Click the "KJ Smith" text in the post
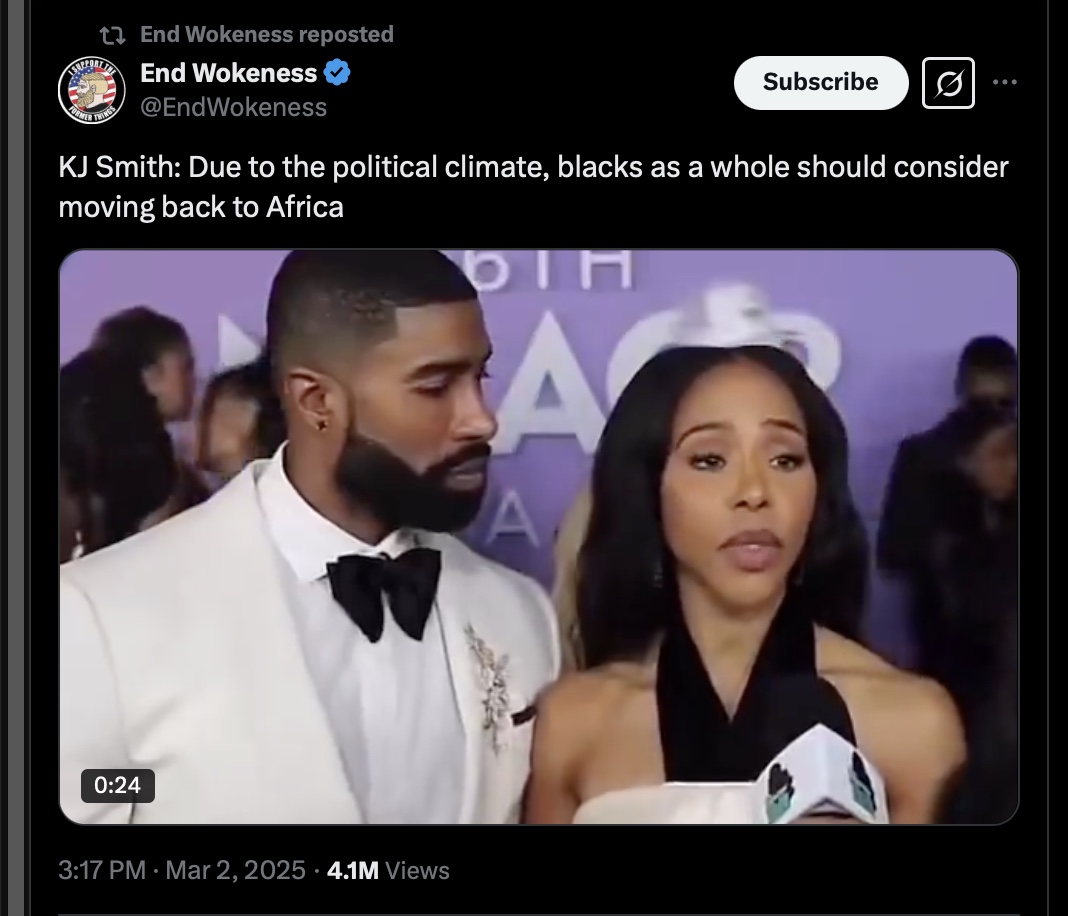 (x=119, y=168)
